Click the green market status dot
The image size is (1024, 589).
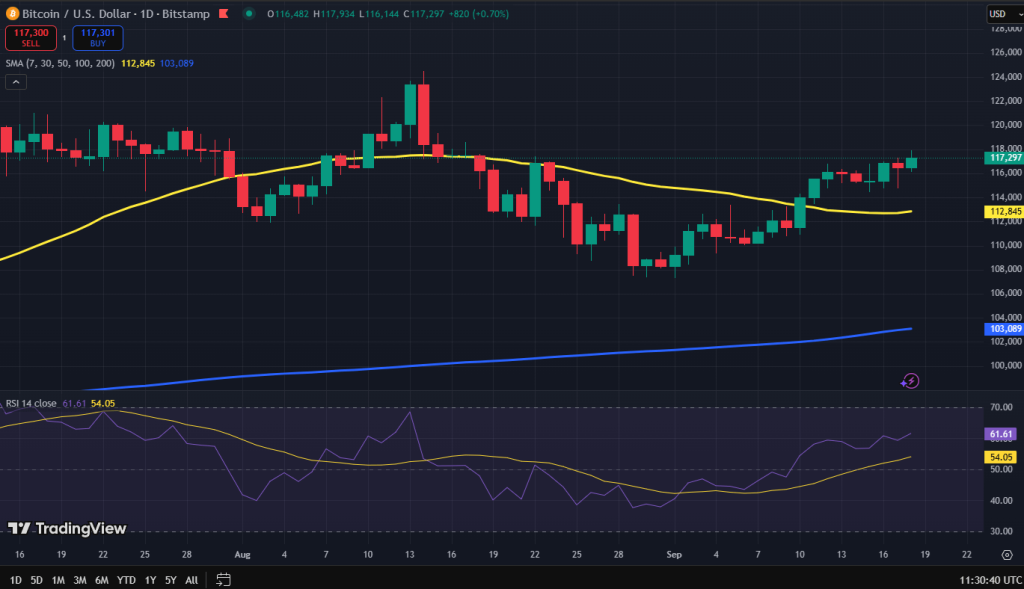pyautogui.click(x=249, y=14)
